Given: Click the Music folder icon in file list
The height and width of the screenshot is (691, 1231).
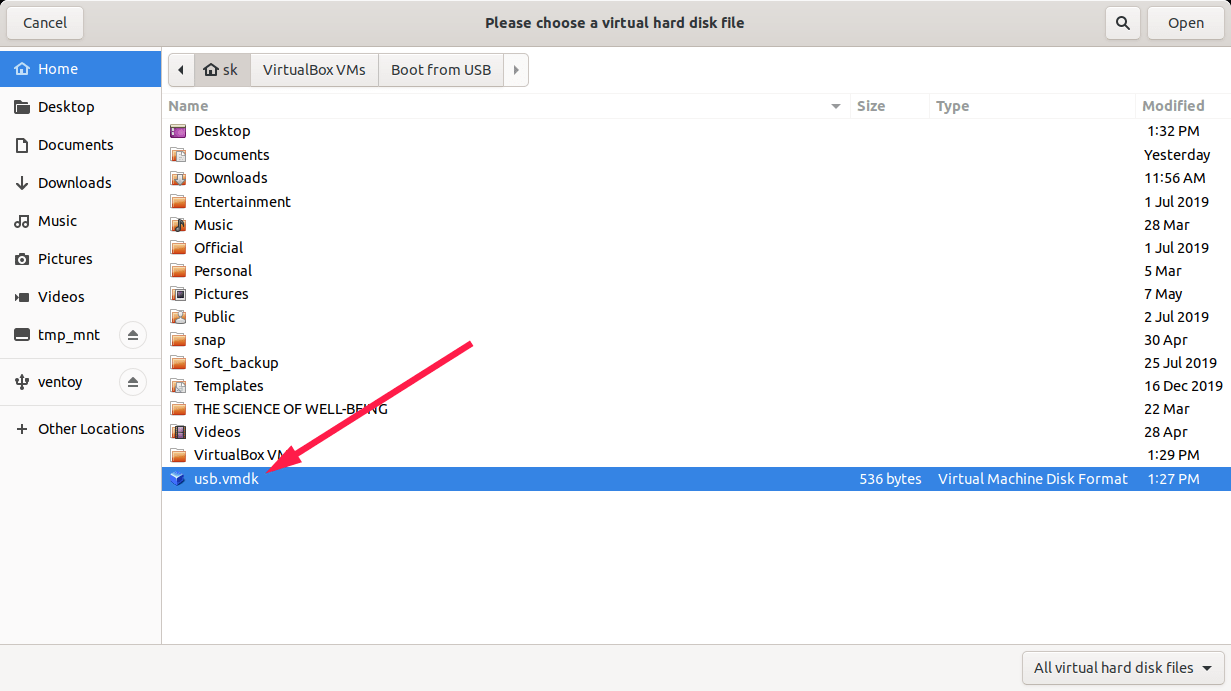Looking at the screenshot, I should 178,225.
